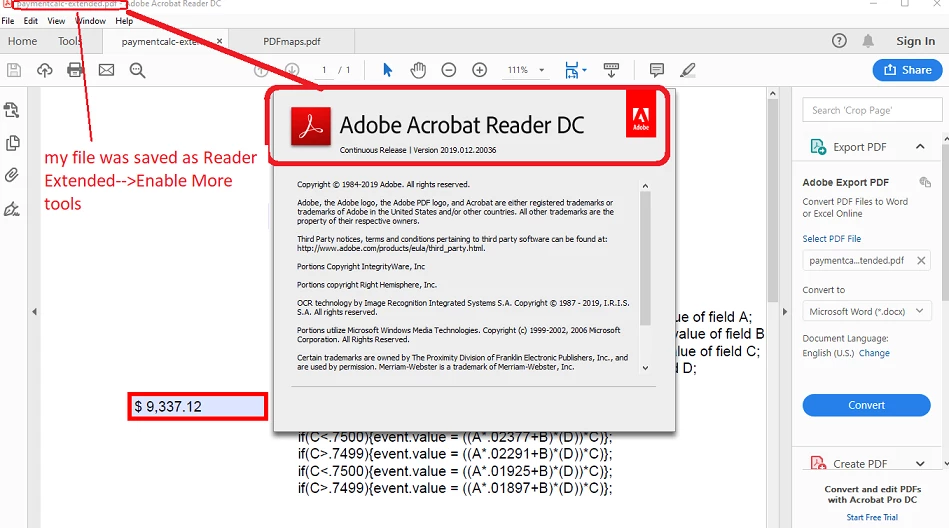Viewport: 949px width, 528px height.
Task: Click the scrolling mode keyboard icon
Action: point(611,70)
